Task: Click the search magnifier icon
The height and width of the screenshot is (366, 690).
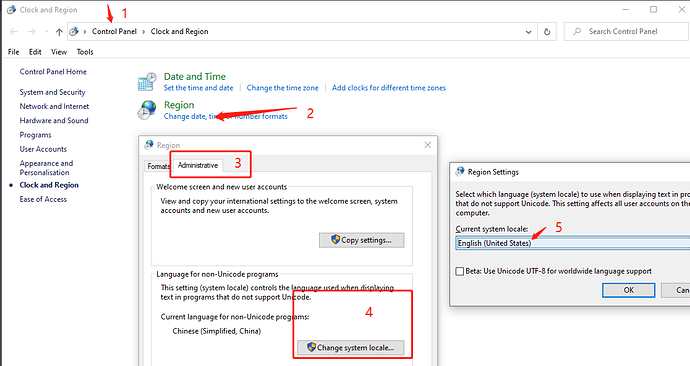Action: [x=576, y=32]
